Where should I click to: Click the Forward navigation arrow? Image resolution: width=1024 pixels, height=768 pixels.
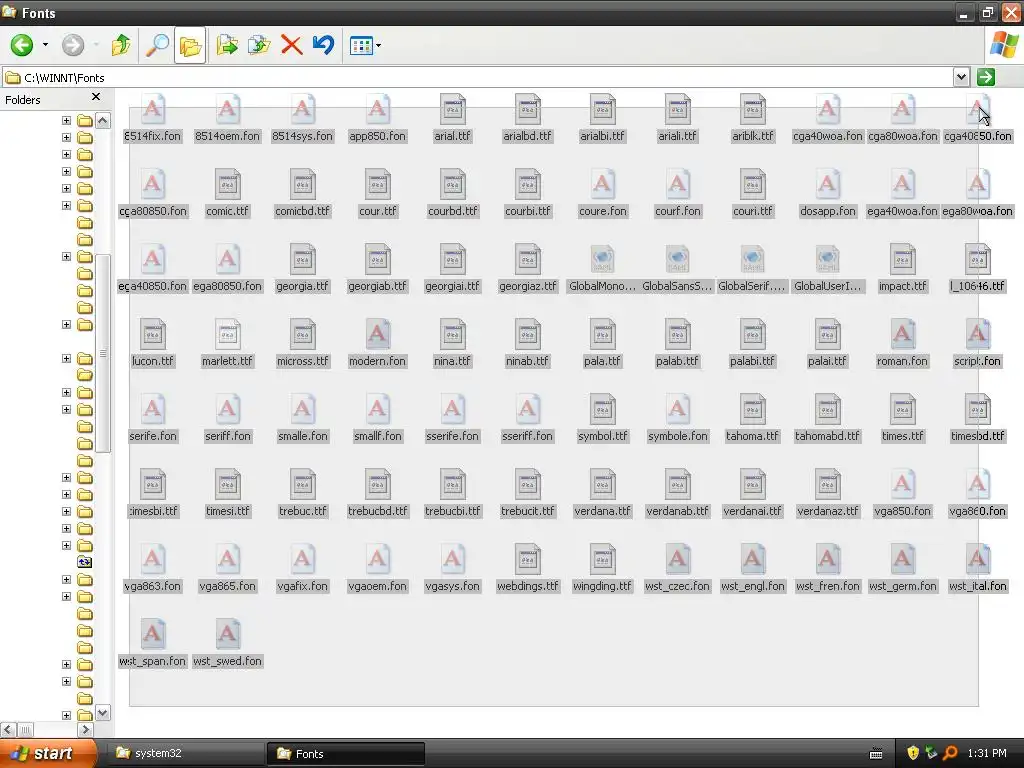pyautogui.click(x=72, y=45)
